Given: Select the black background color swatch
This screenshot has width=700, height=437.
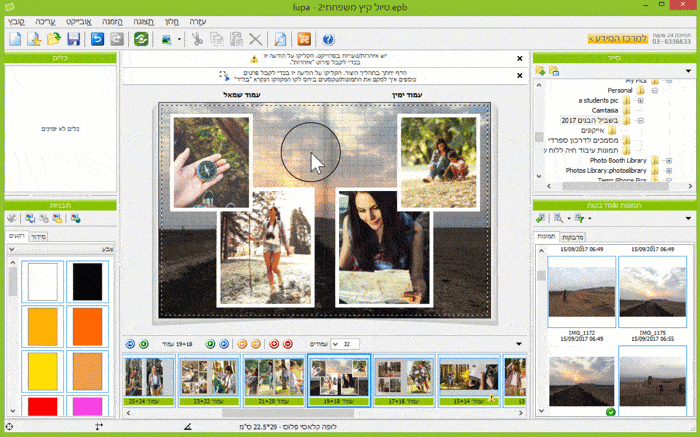Looking at the screenshot, I should pyautogui.click(x=88, y=282).
